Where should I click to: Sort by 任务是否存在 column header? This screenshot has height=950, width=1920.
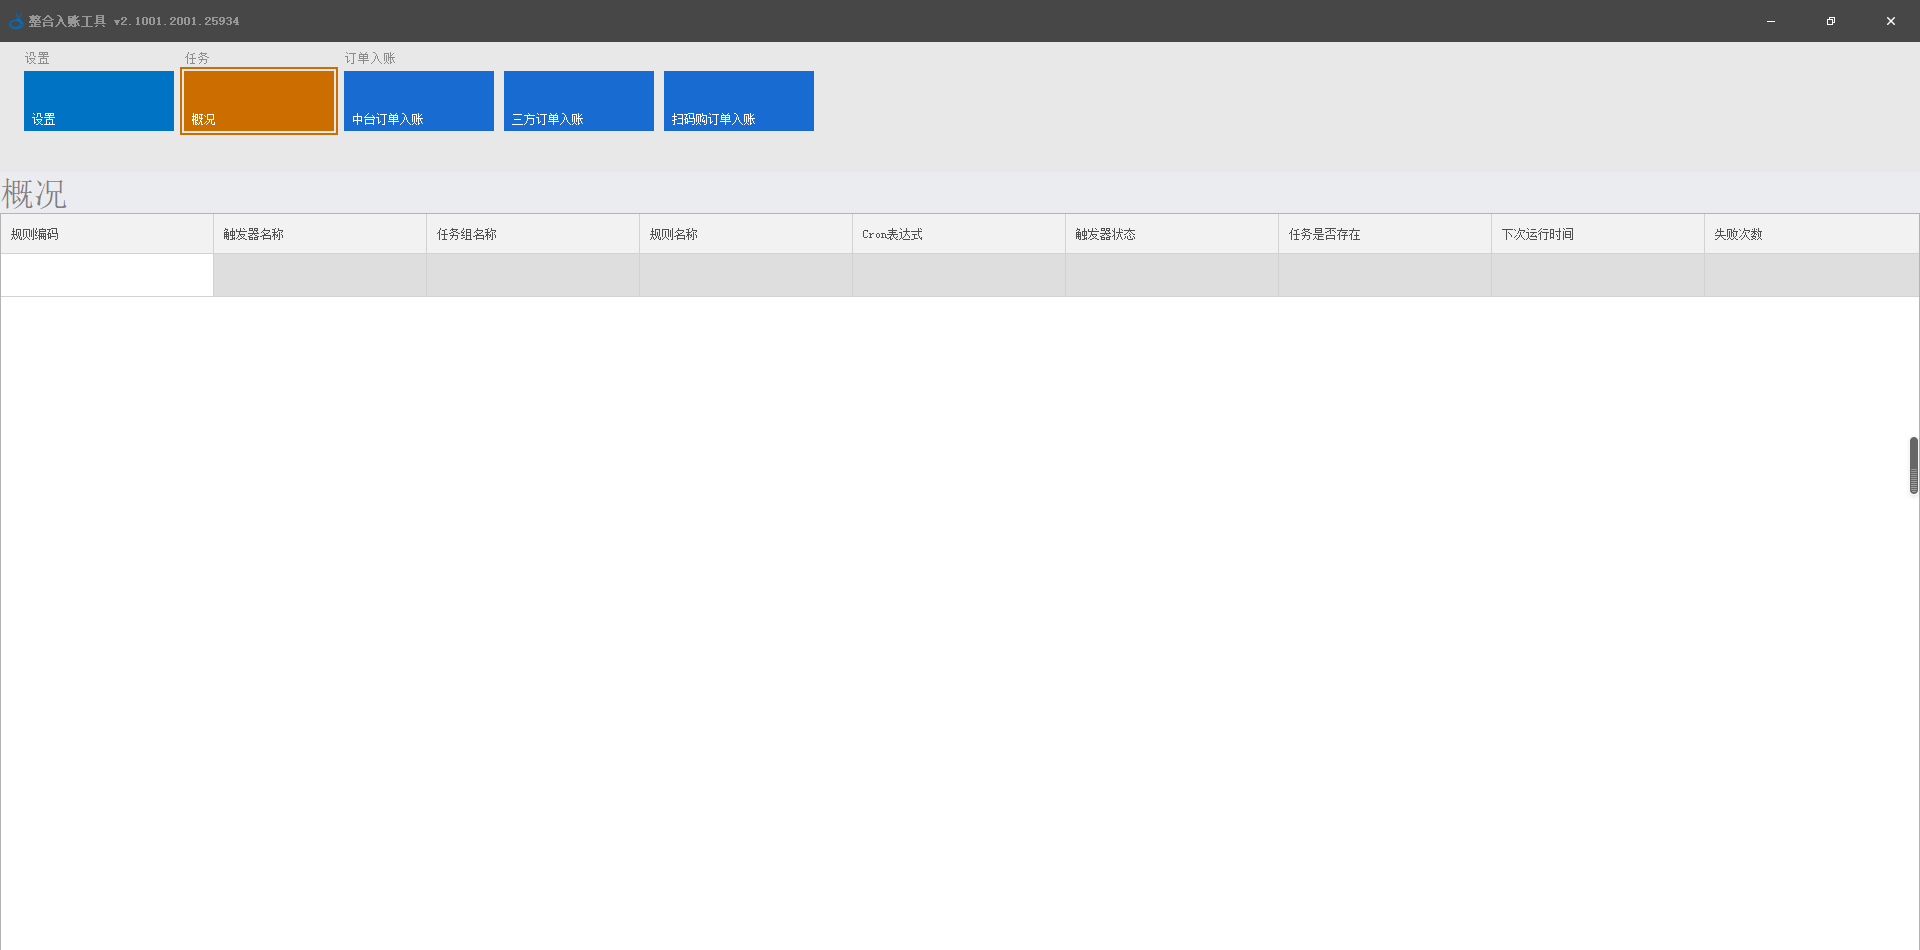pyautogui.click(x=1385, y=234)
